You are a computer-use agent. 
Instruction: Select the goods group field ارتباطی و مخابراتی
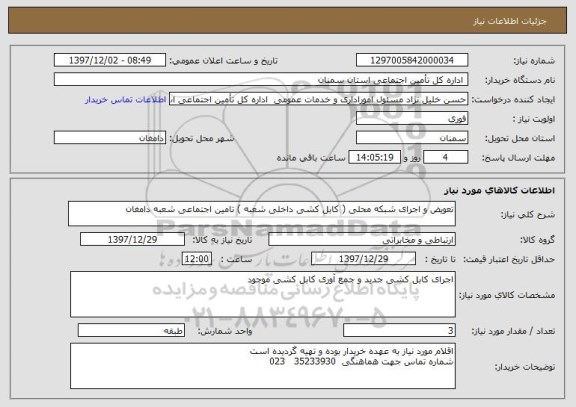[x=362, y=240]
